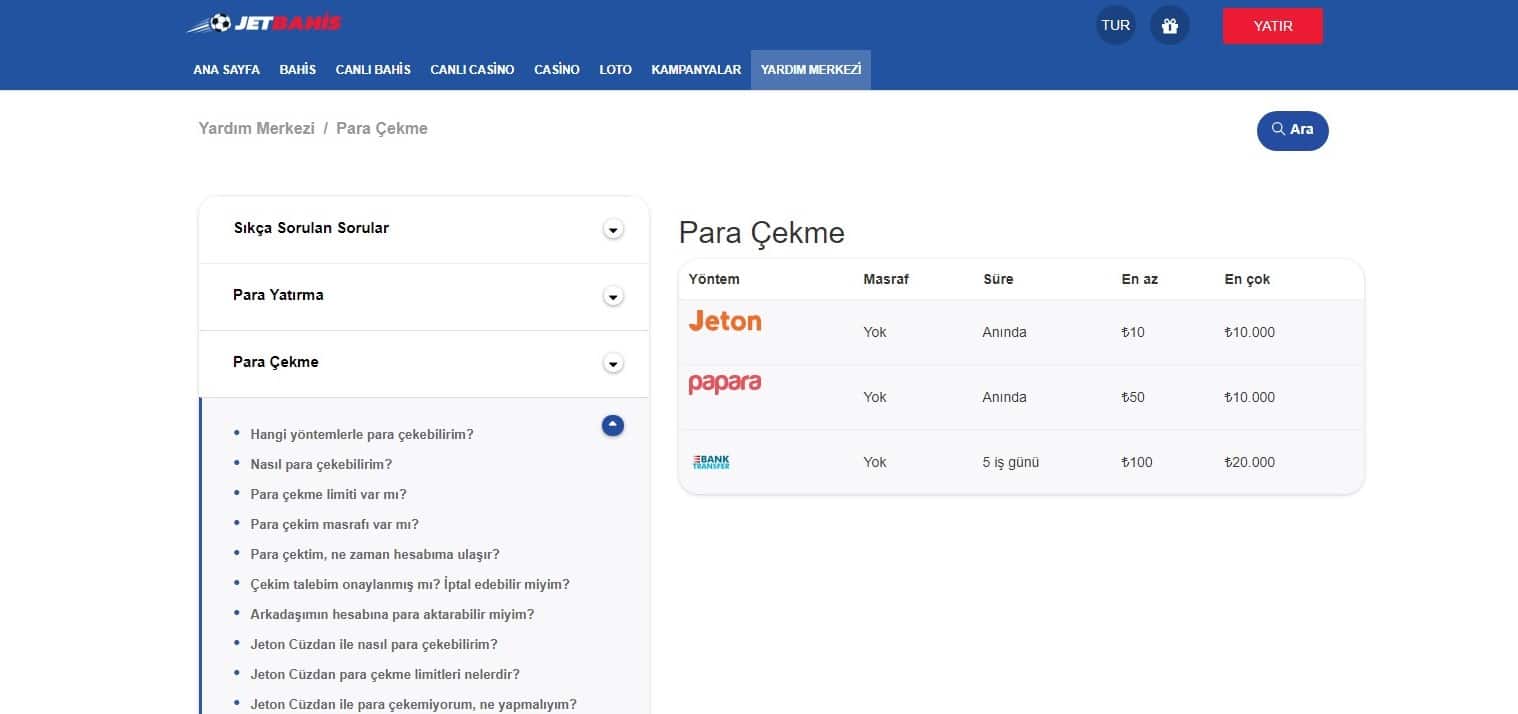Click the TUR language selector
Viewport: 1518px width, 714px height.
pos(1115,25)
